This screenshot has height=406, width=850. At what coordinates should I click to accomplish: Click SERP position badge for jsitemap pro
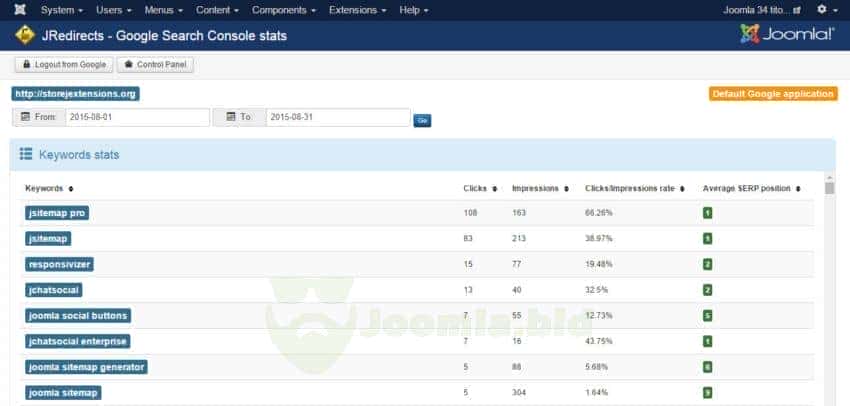click(x=707, y=213)
